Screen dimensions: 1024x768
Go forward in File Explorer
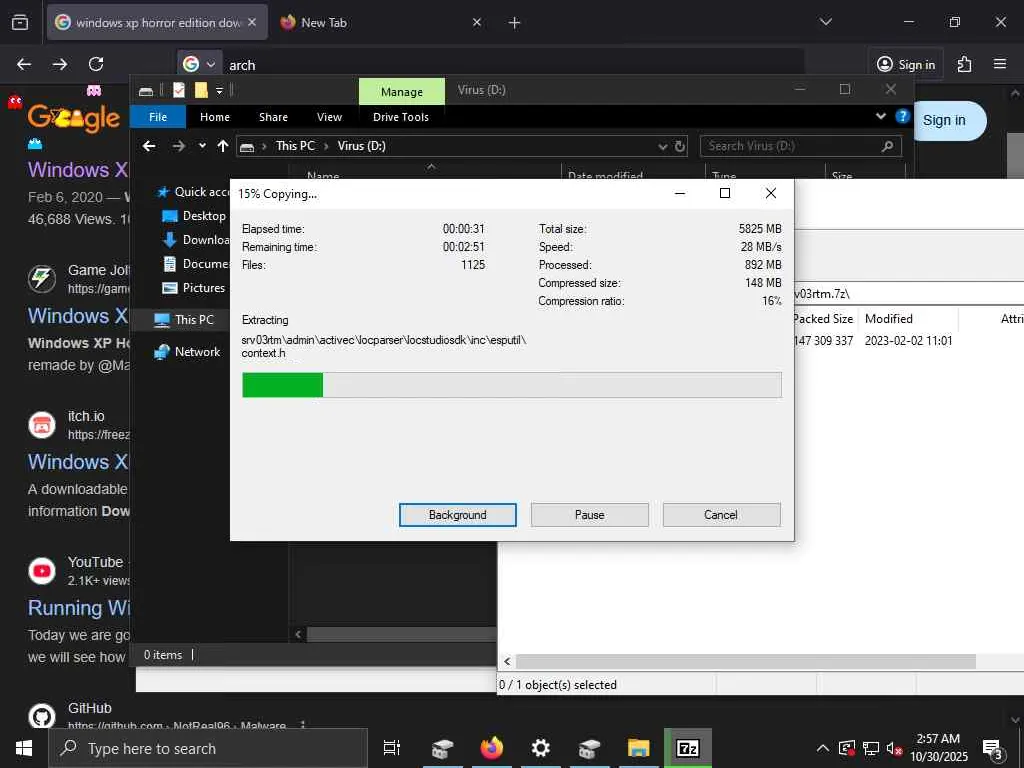pos(178,146)
